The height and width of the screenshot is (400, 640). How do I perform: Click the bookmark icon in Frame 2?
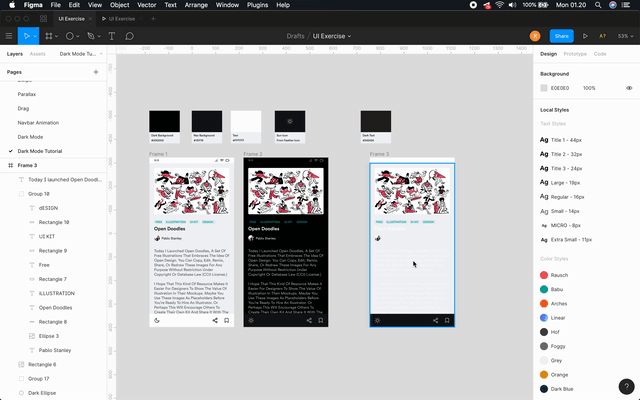point(321,320)
